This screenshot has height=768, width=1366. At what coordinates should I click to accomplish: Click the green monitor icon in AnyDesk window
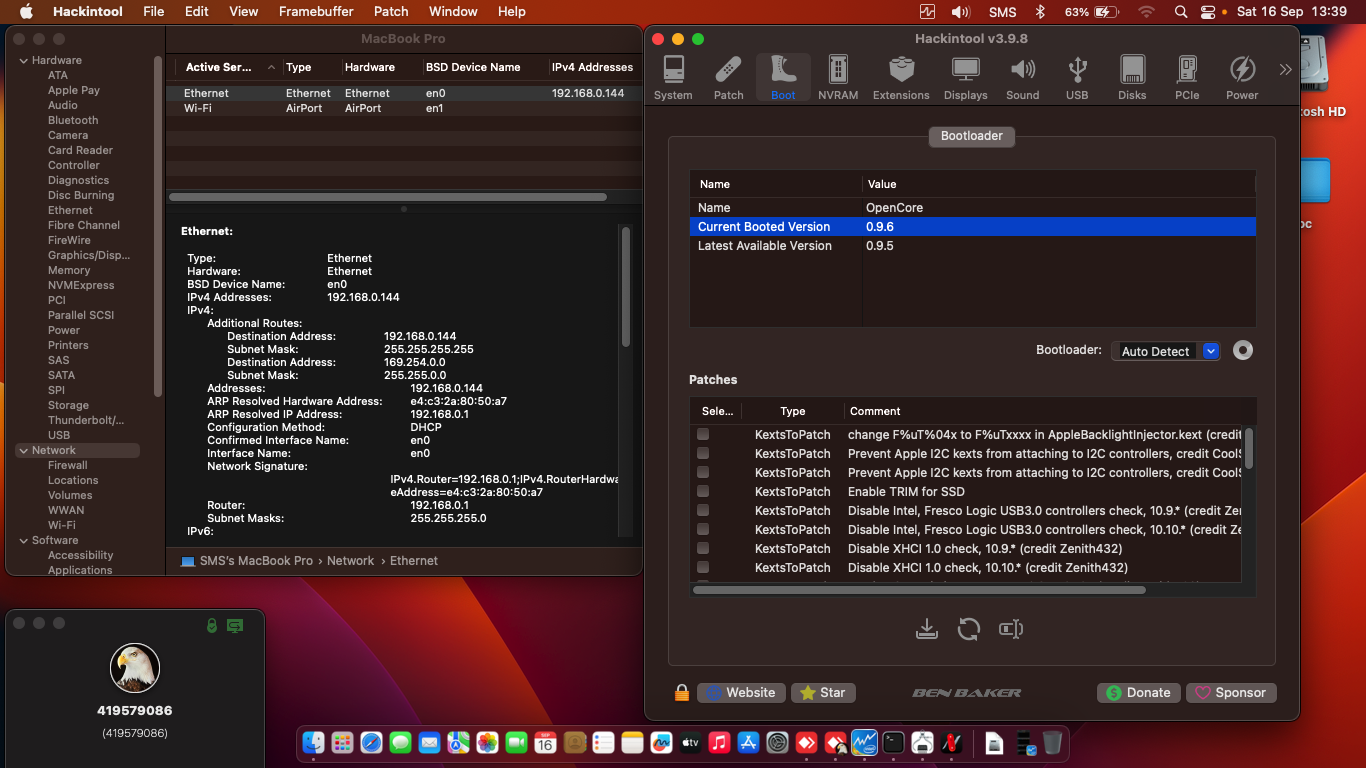click(235, 626)
